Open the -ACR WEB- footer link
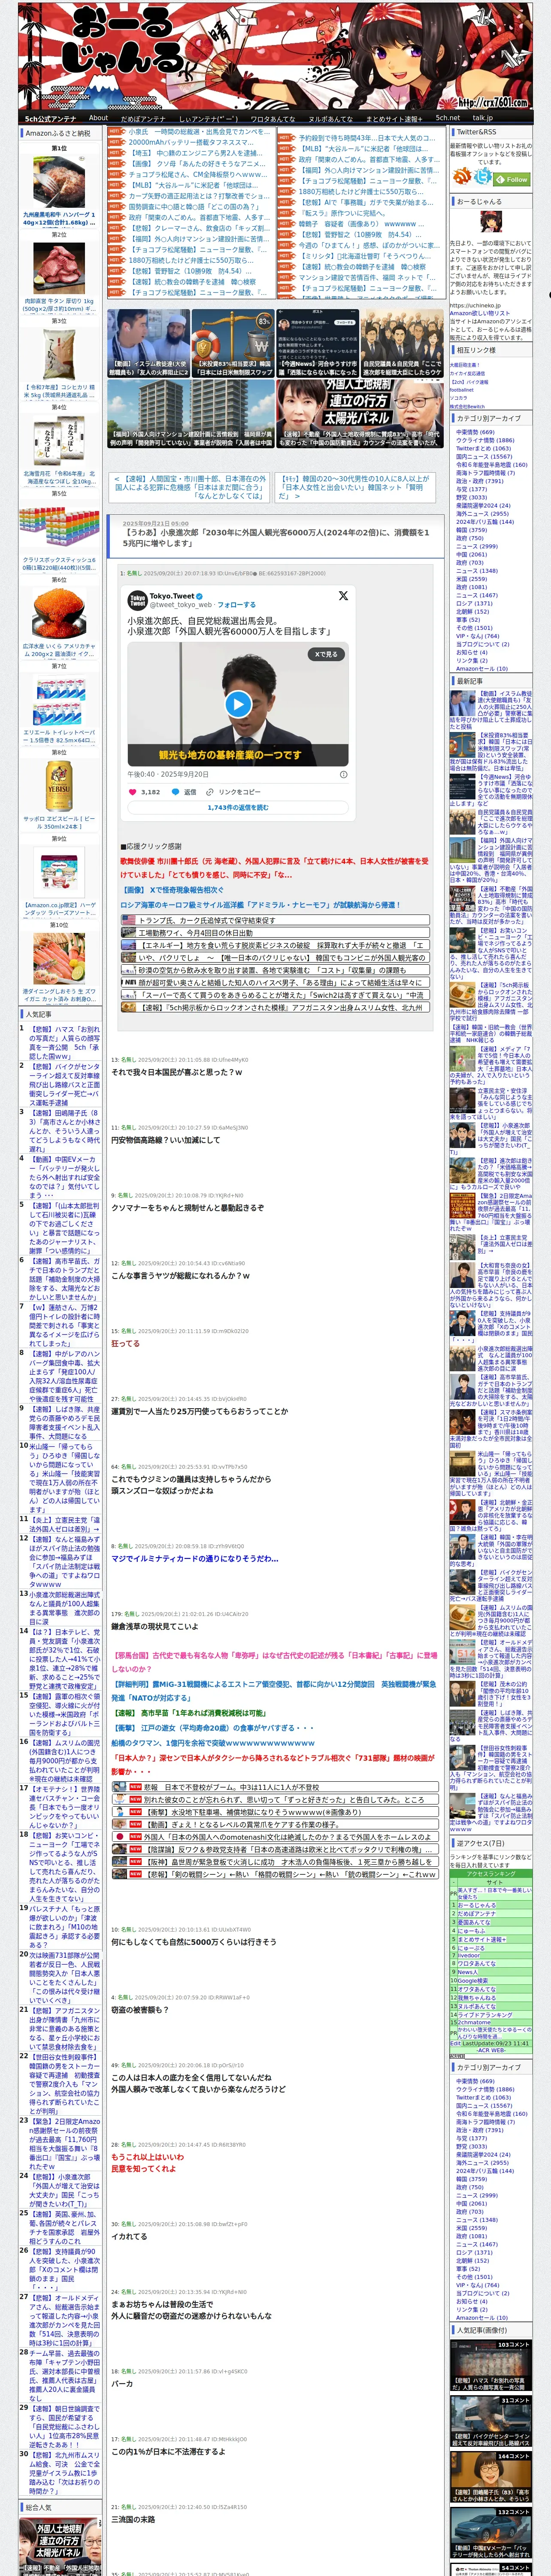Screen dimensions: 551x2576 [490, 2049]
